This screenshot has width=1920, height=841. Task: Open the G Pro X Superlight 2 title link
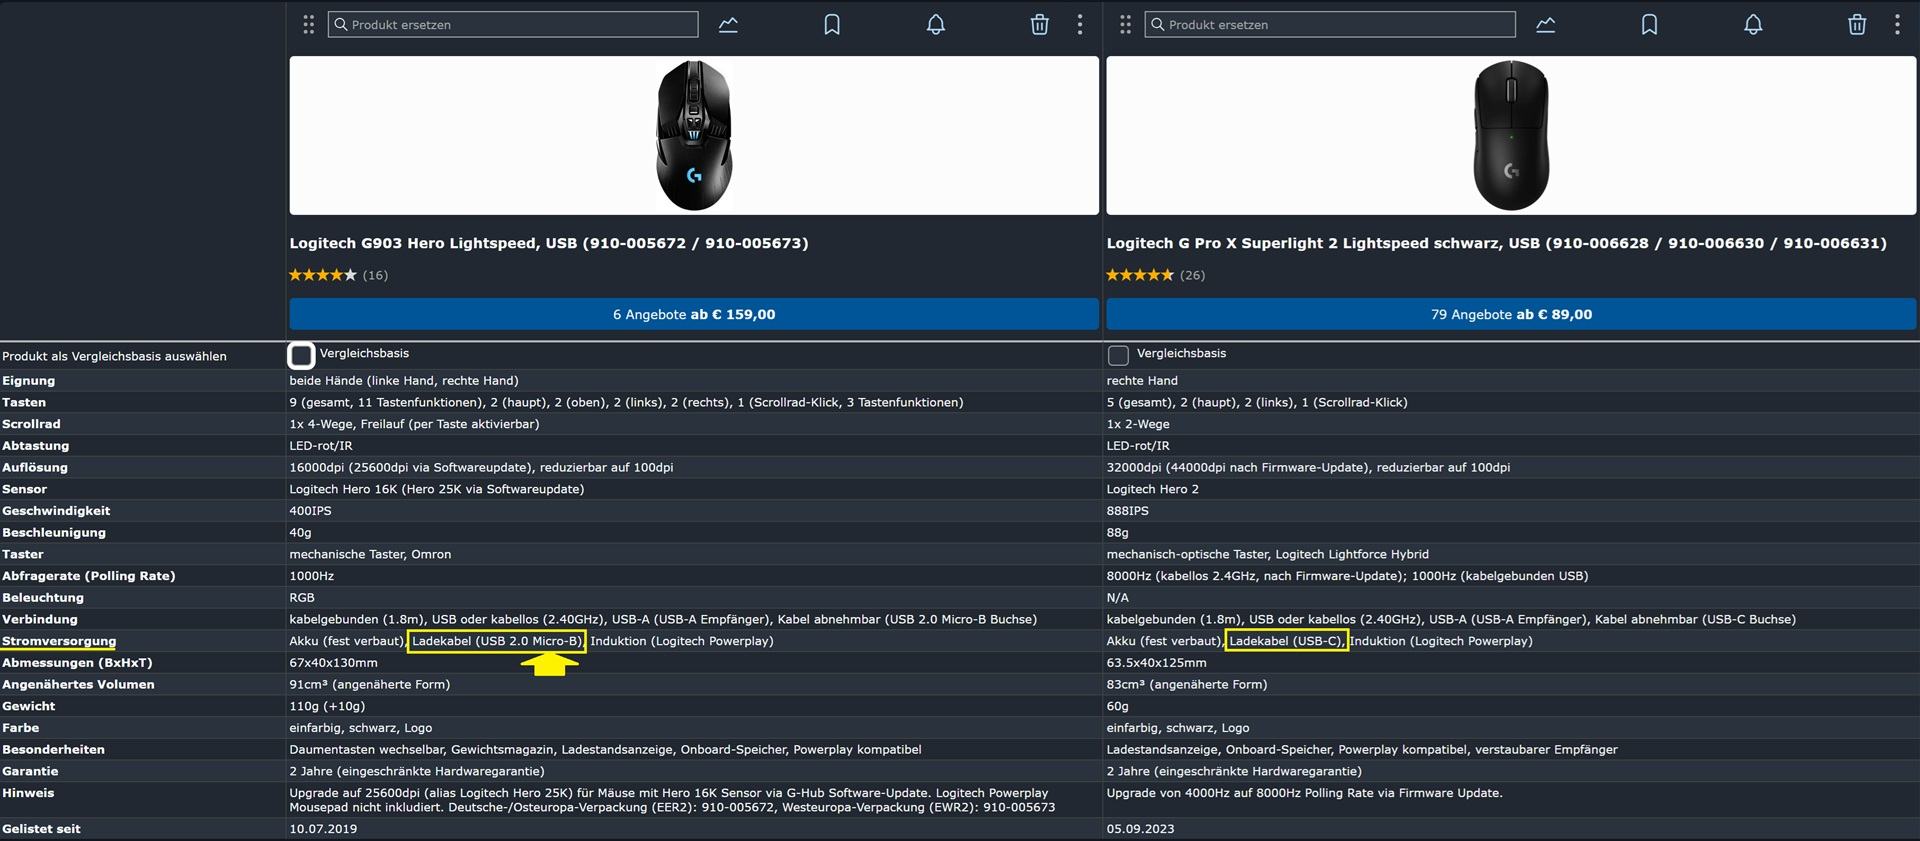[x=1496, y=243]
